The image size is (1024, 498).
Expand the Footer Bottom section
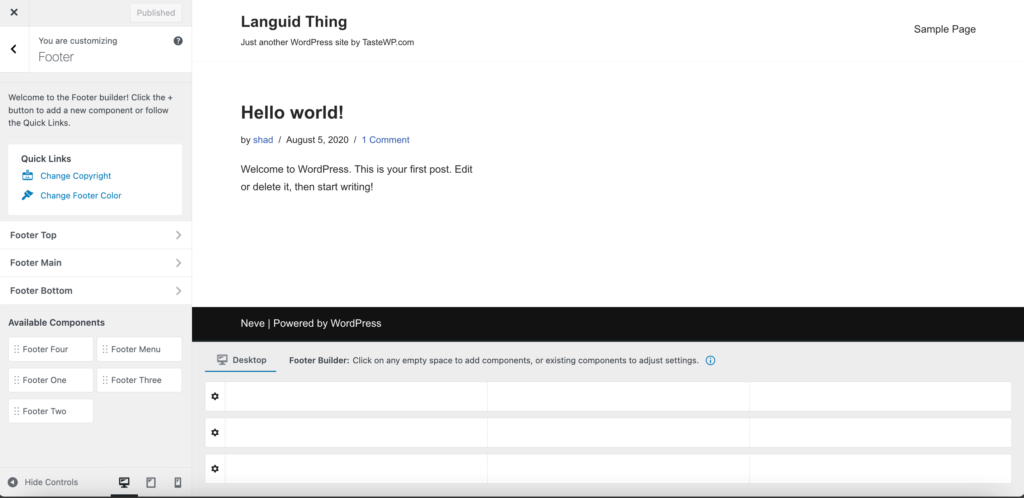click(x=95, y=290)
